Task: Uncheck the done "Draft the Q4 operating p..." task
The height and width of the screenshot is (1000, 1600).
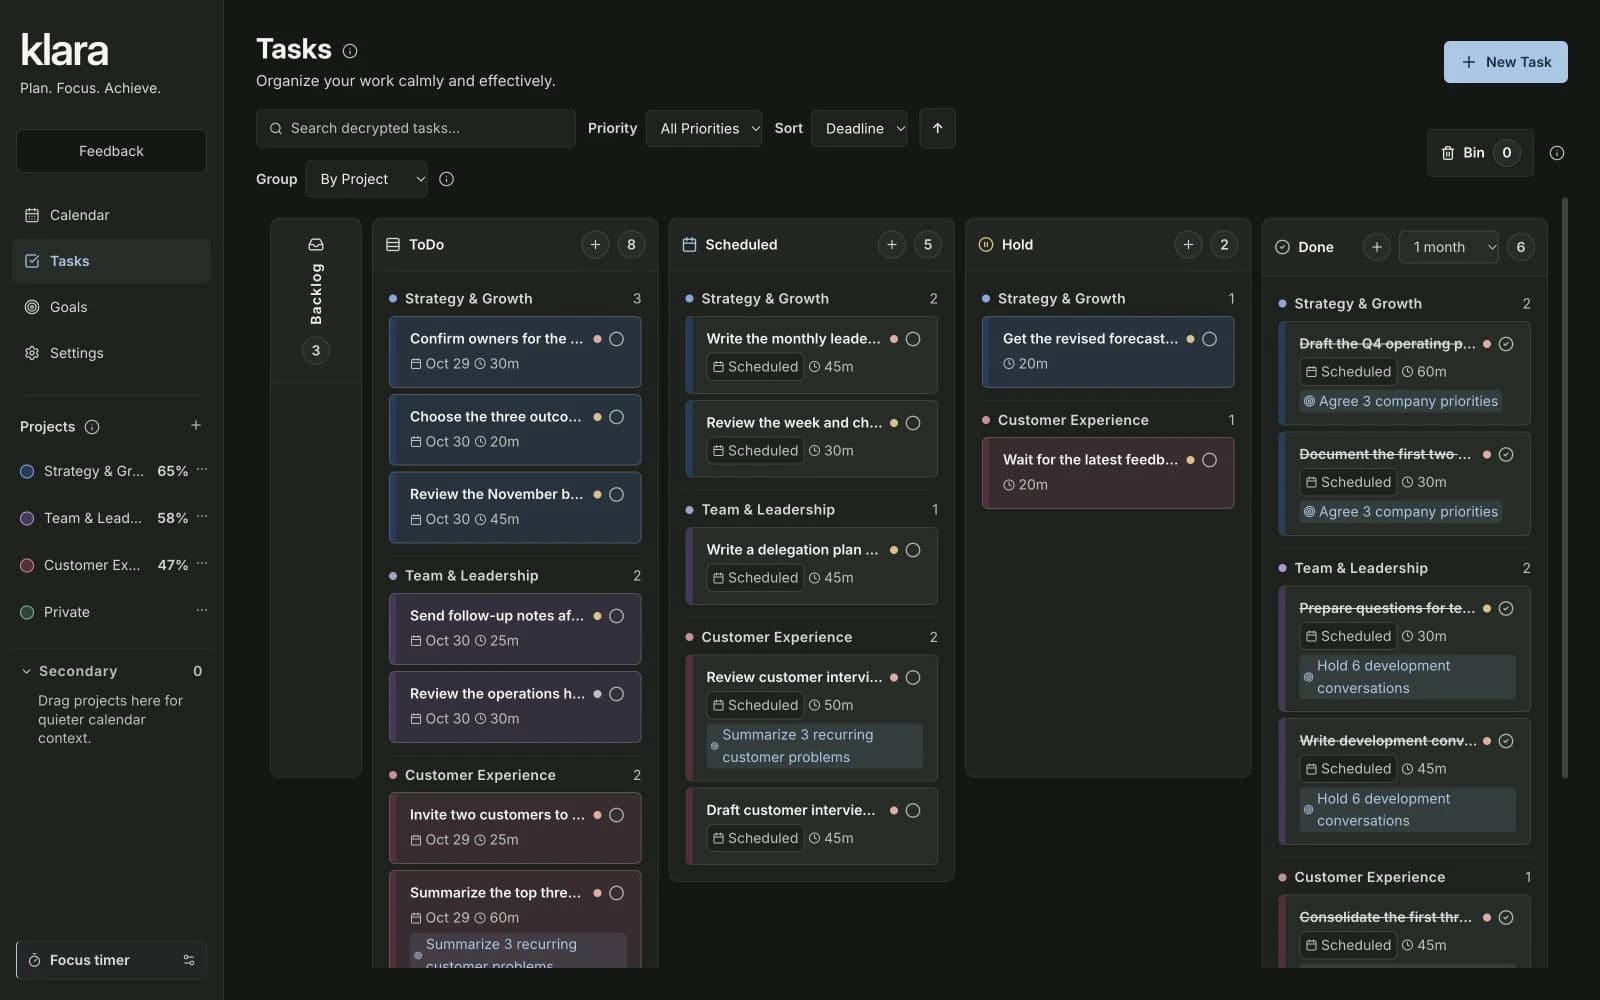Action: [1506, 344]
